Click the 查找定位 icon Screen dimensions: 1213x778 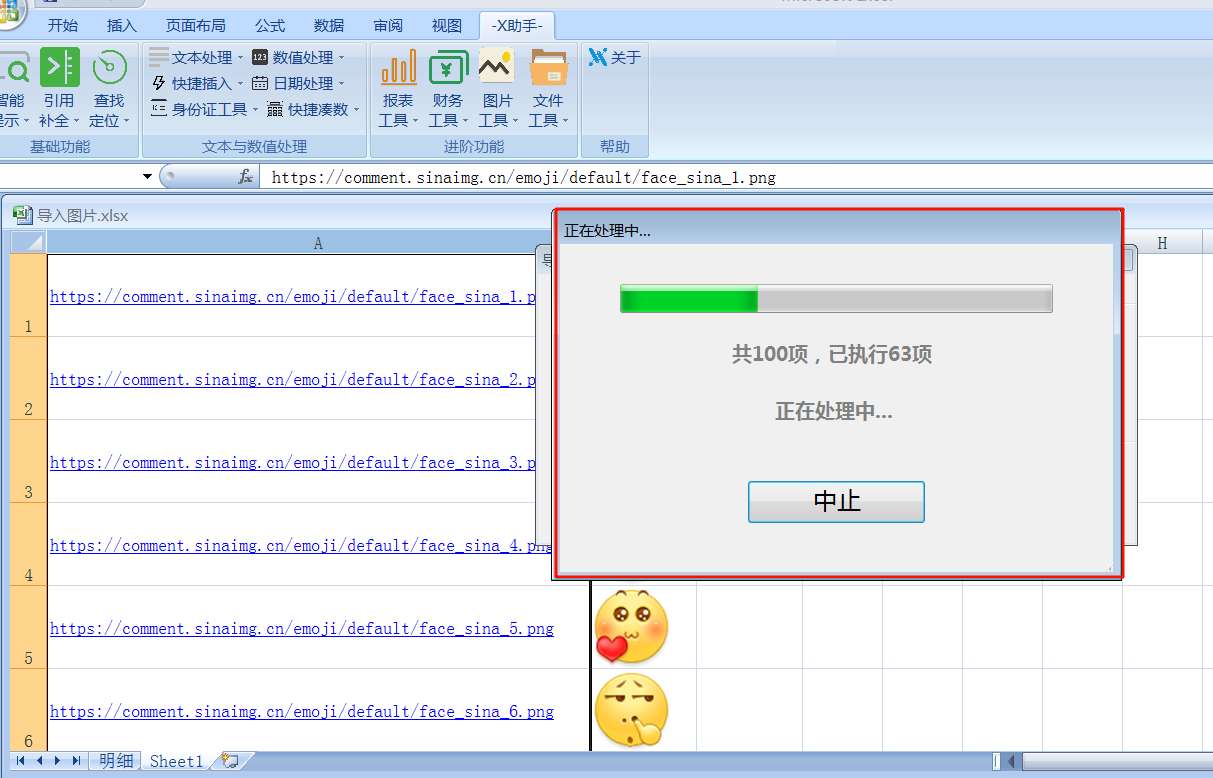click(109, 69)
